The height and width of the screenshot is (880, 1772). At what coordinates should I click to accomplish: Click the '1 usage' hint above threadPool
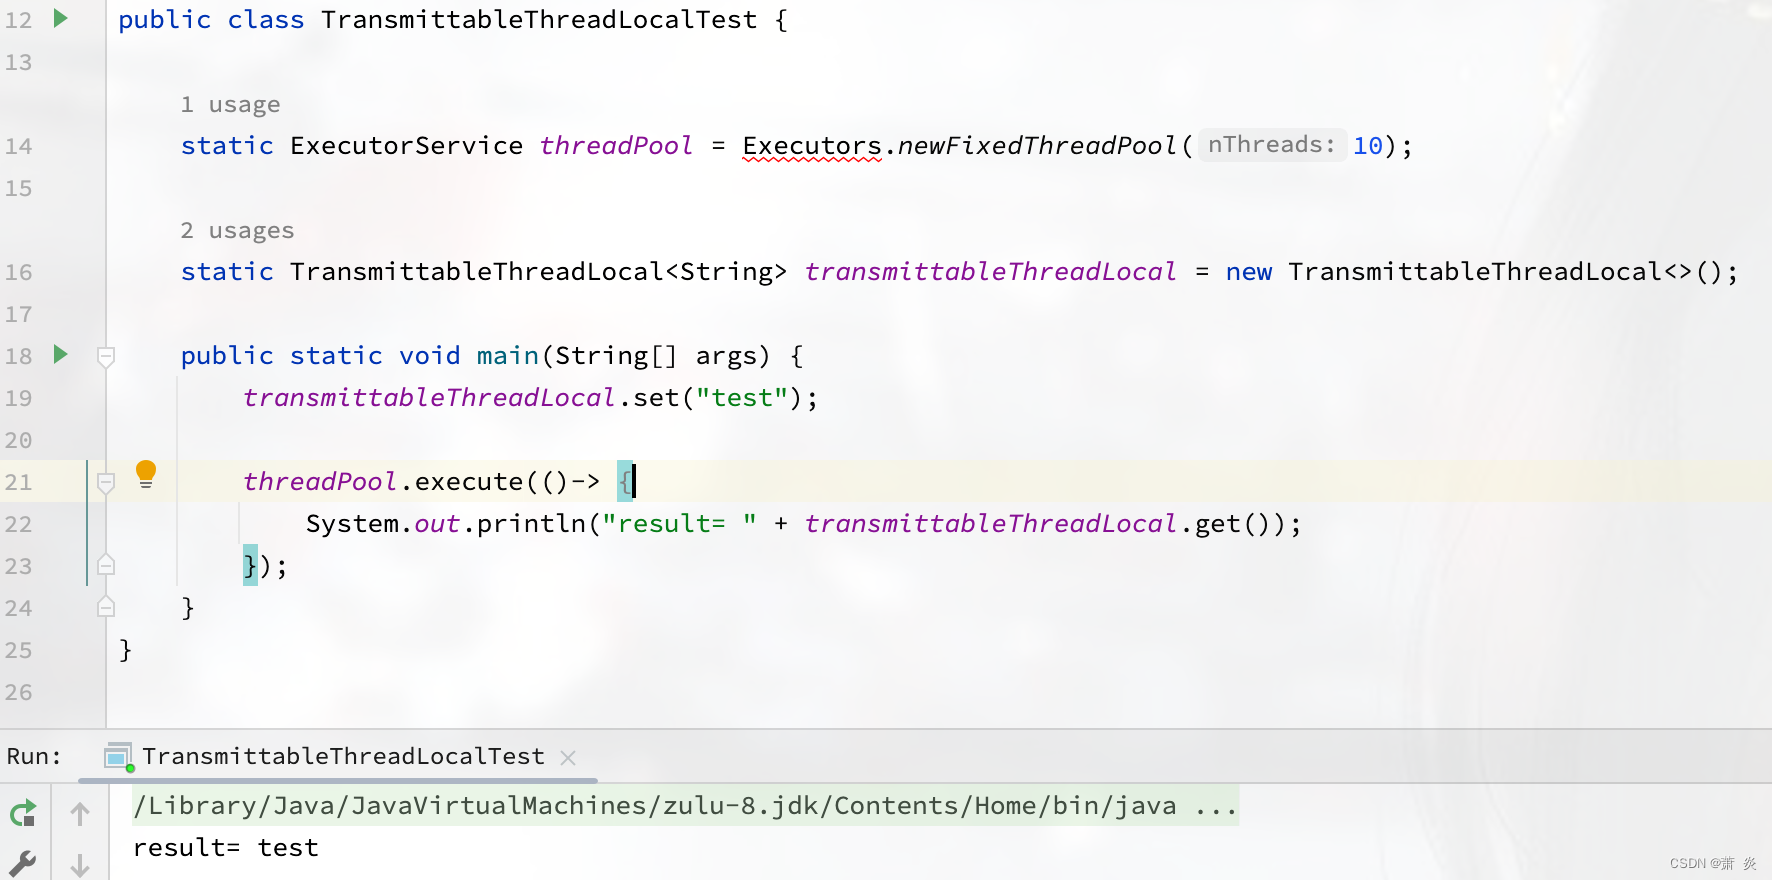(x=230, y=104)
